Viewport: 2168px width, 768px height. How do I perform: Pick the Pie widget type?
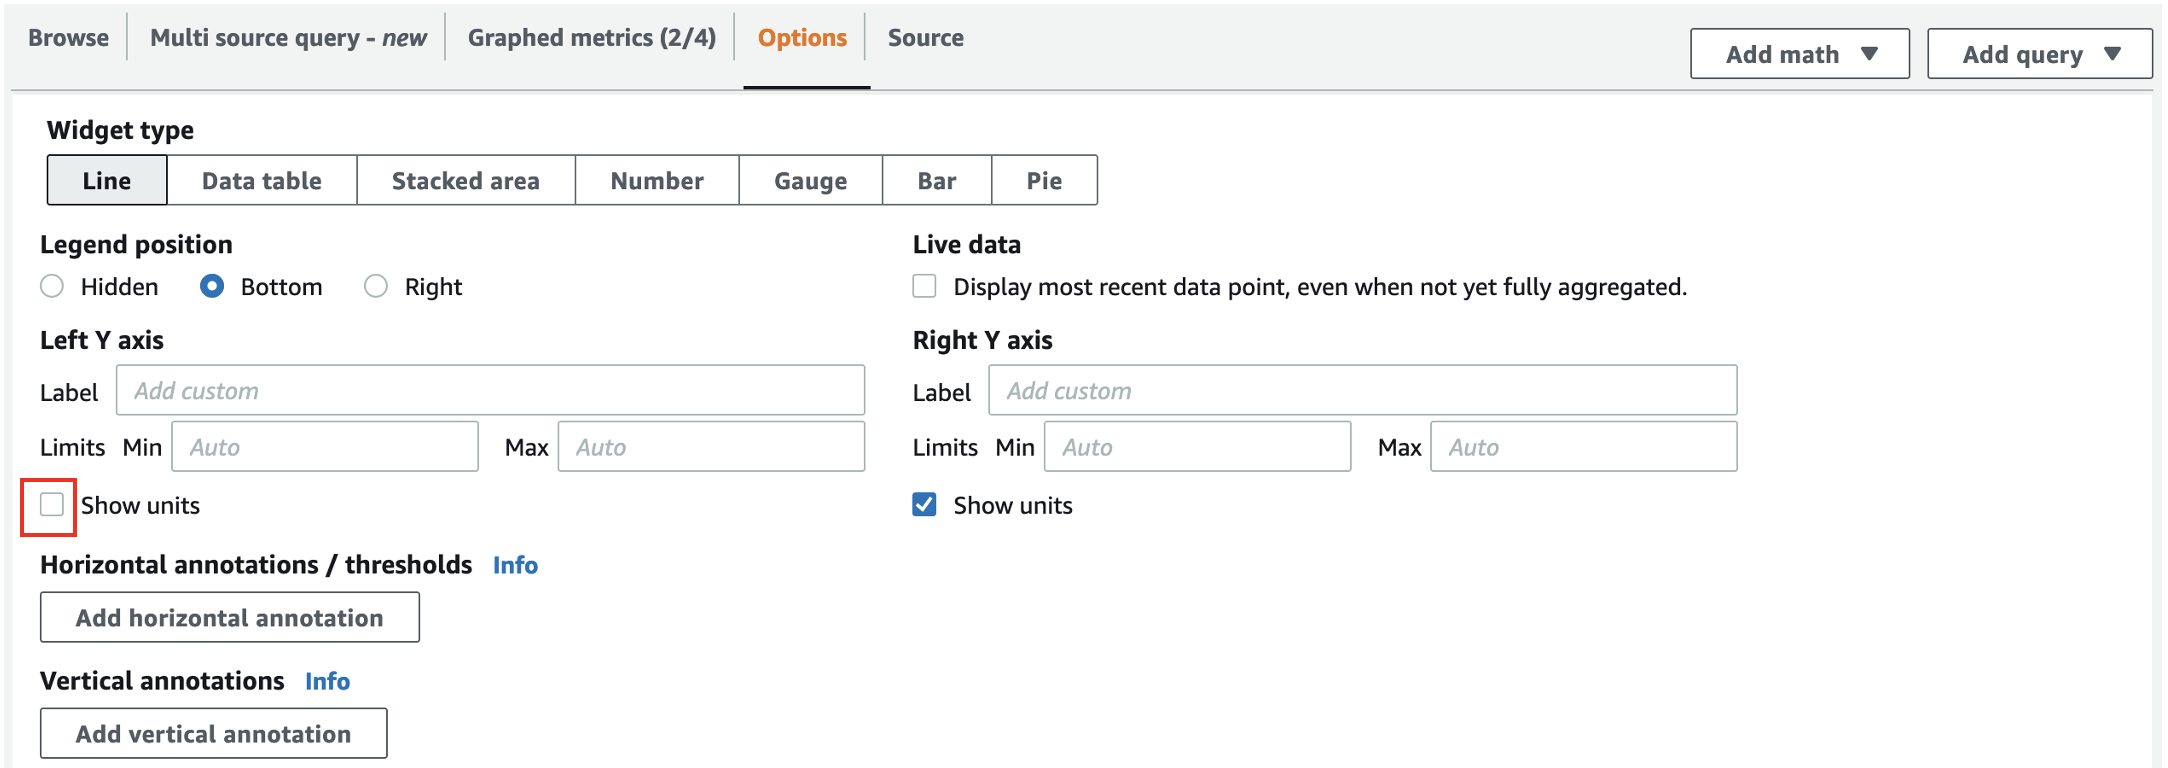(x=1043, y=181)
